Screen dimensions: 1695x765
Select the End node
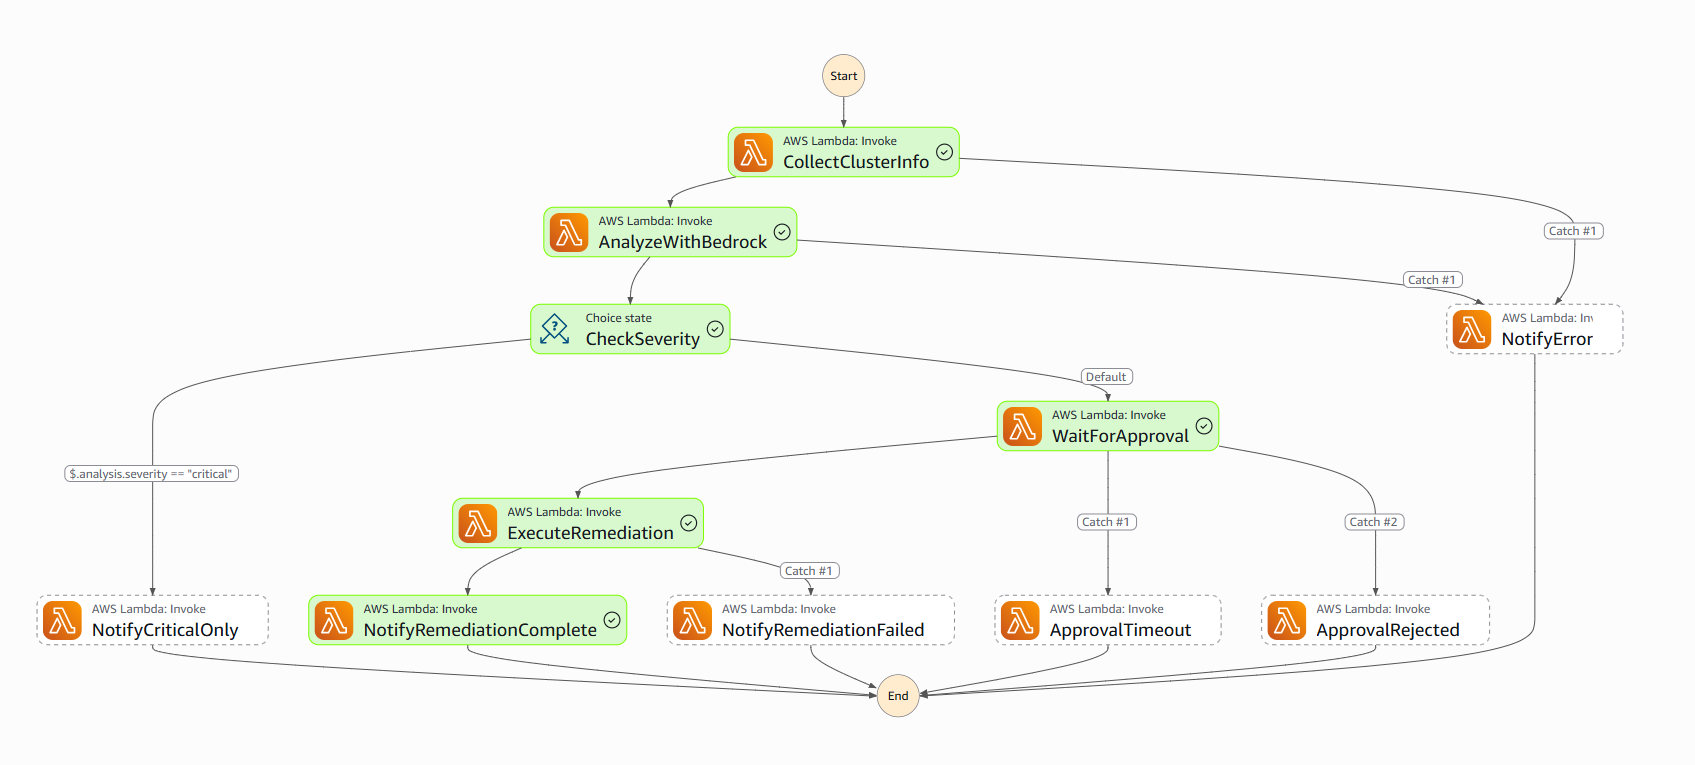pyautogui.click(x=898, y=696)
